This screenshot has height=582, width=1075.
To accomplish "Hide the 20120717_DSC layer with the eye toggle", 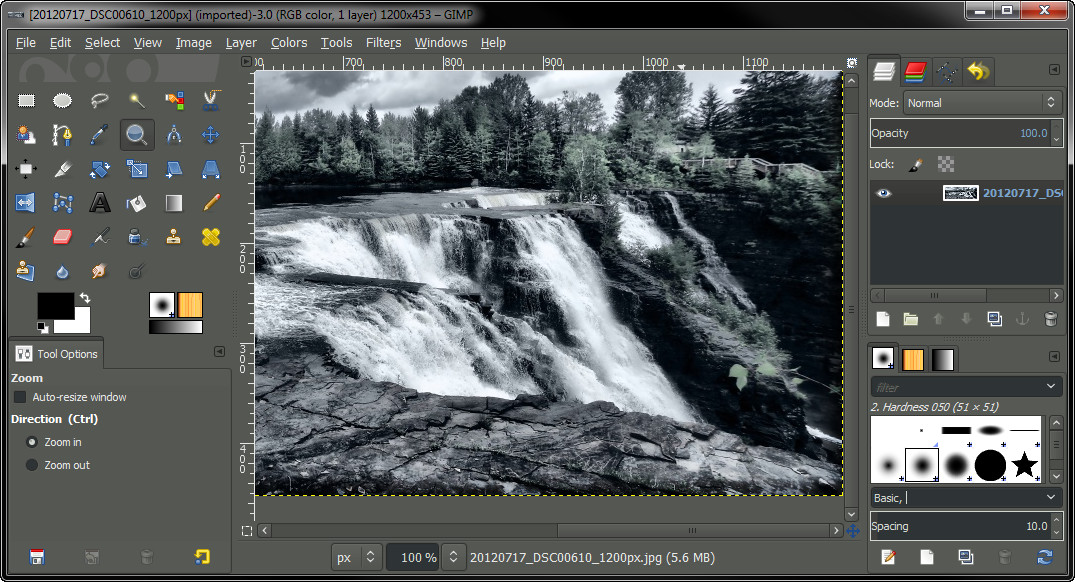I will click(883, 192).
